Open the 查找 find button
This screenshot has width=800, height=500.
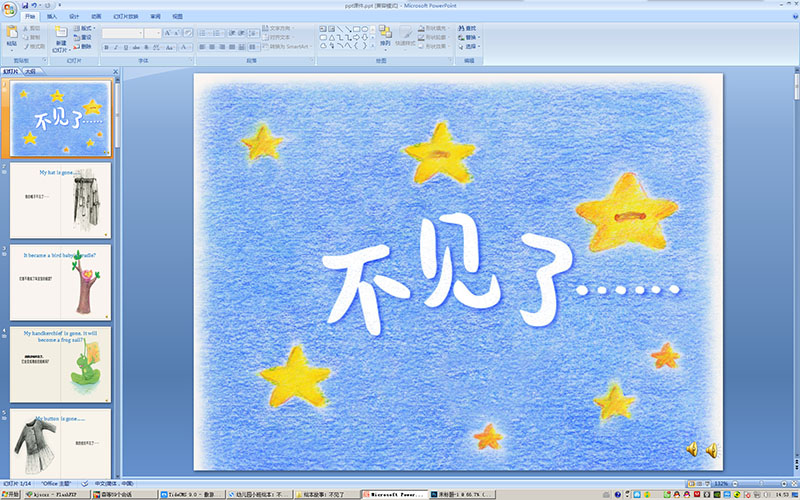pos(467,28)
